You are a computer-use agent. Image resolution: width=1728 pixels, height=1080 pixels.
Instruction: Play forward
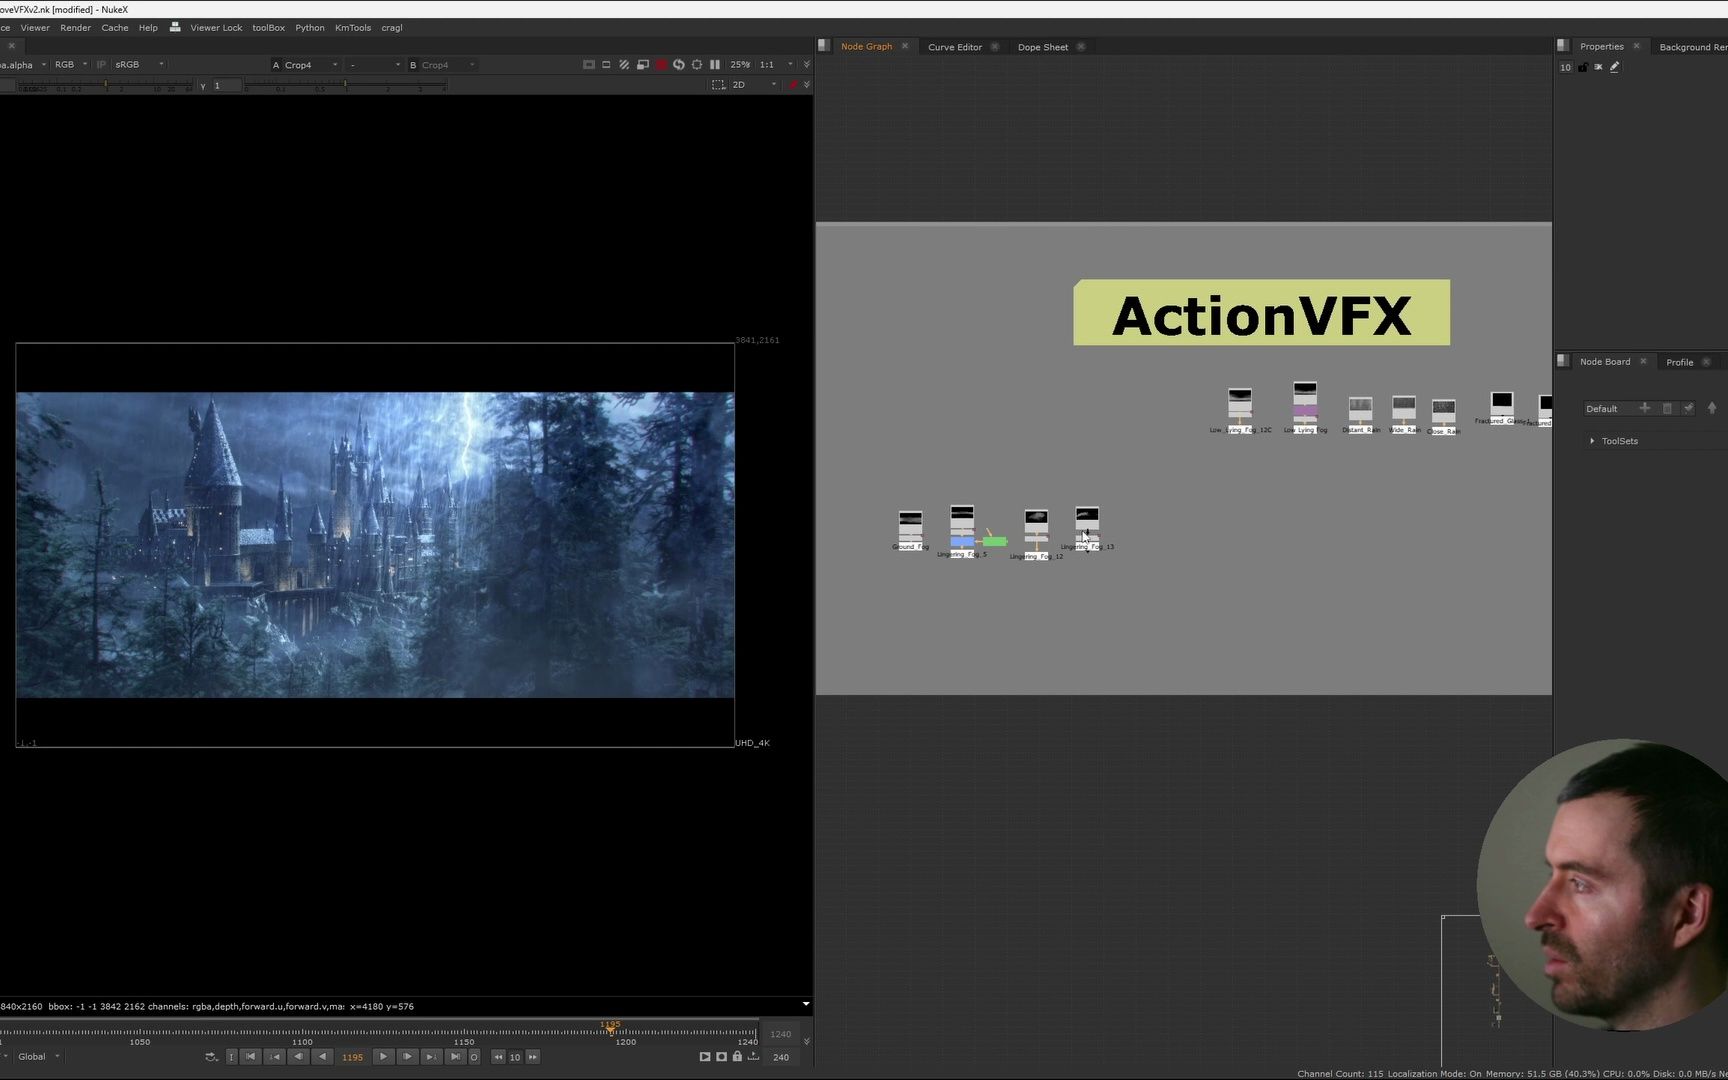coord(383,1057)
